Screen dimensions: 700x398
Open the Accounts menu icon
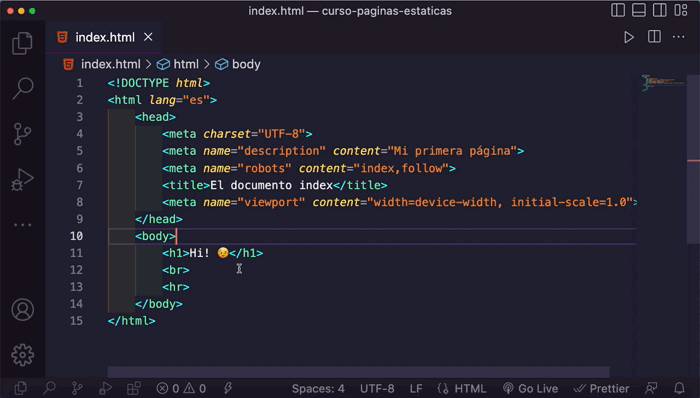[x=22, y=310]
